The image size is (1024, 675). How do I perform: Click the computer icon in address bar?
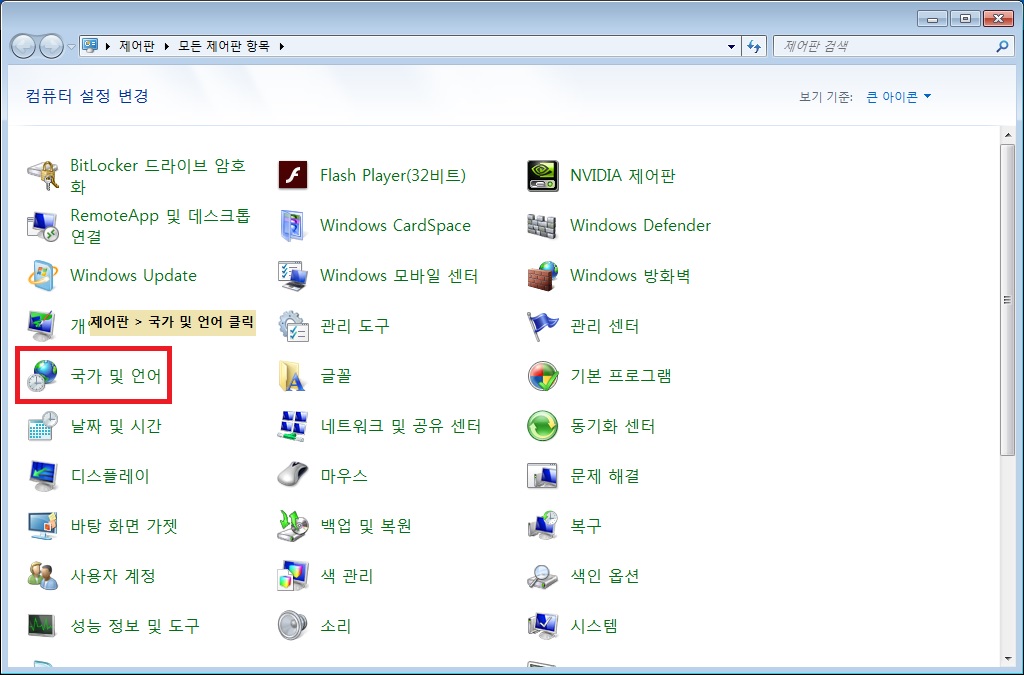(90, 46)
